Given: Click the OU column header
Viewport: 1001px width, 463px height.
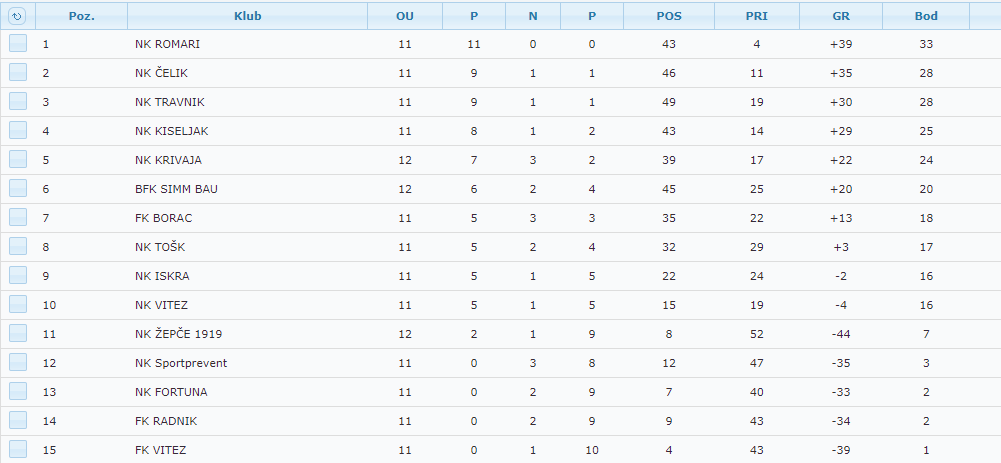Looking at the screenshot, I should pos(404,16).
